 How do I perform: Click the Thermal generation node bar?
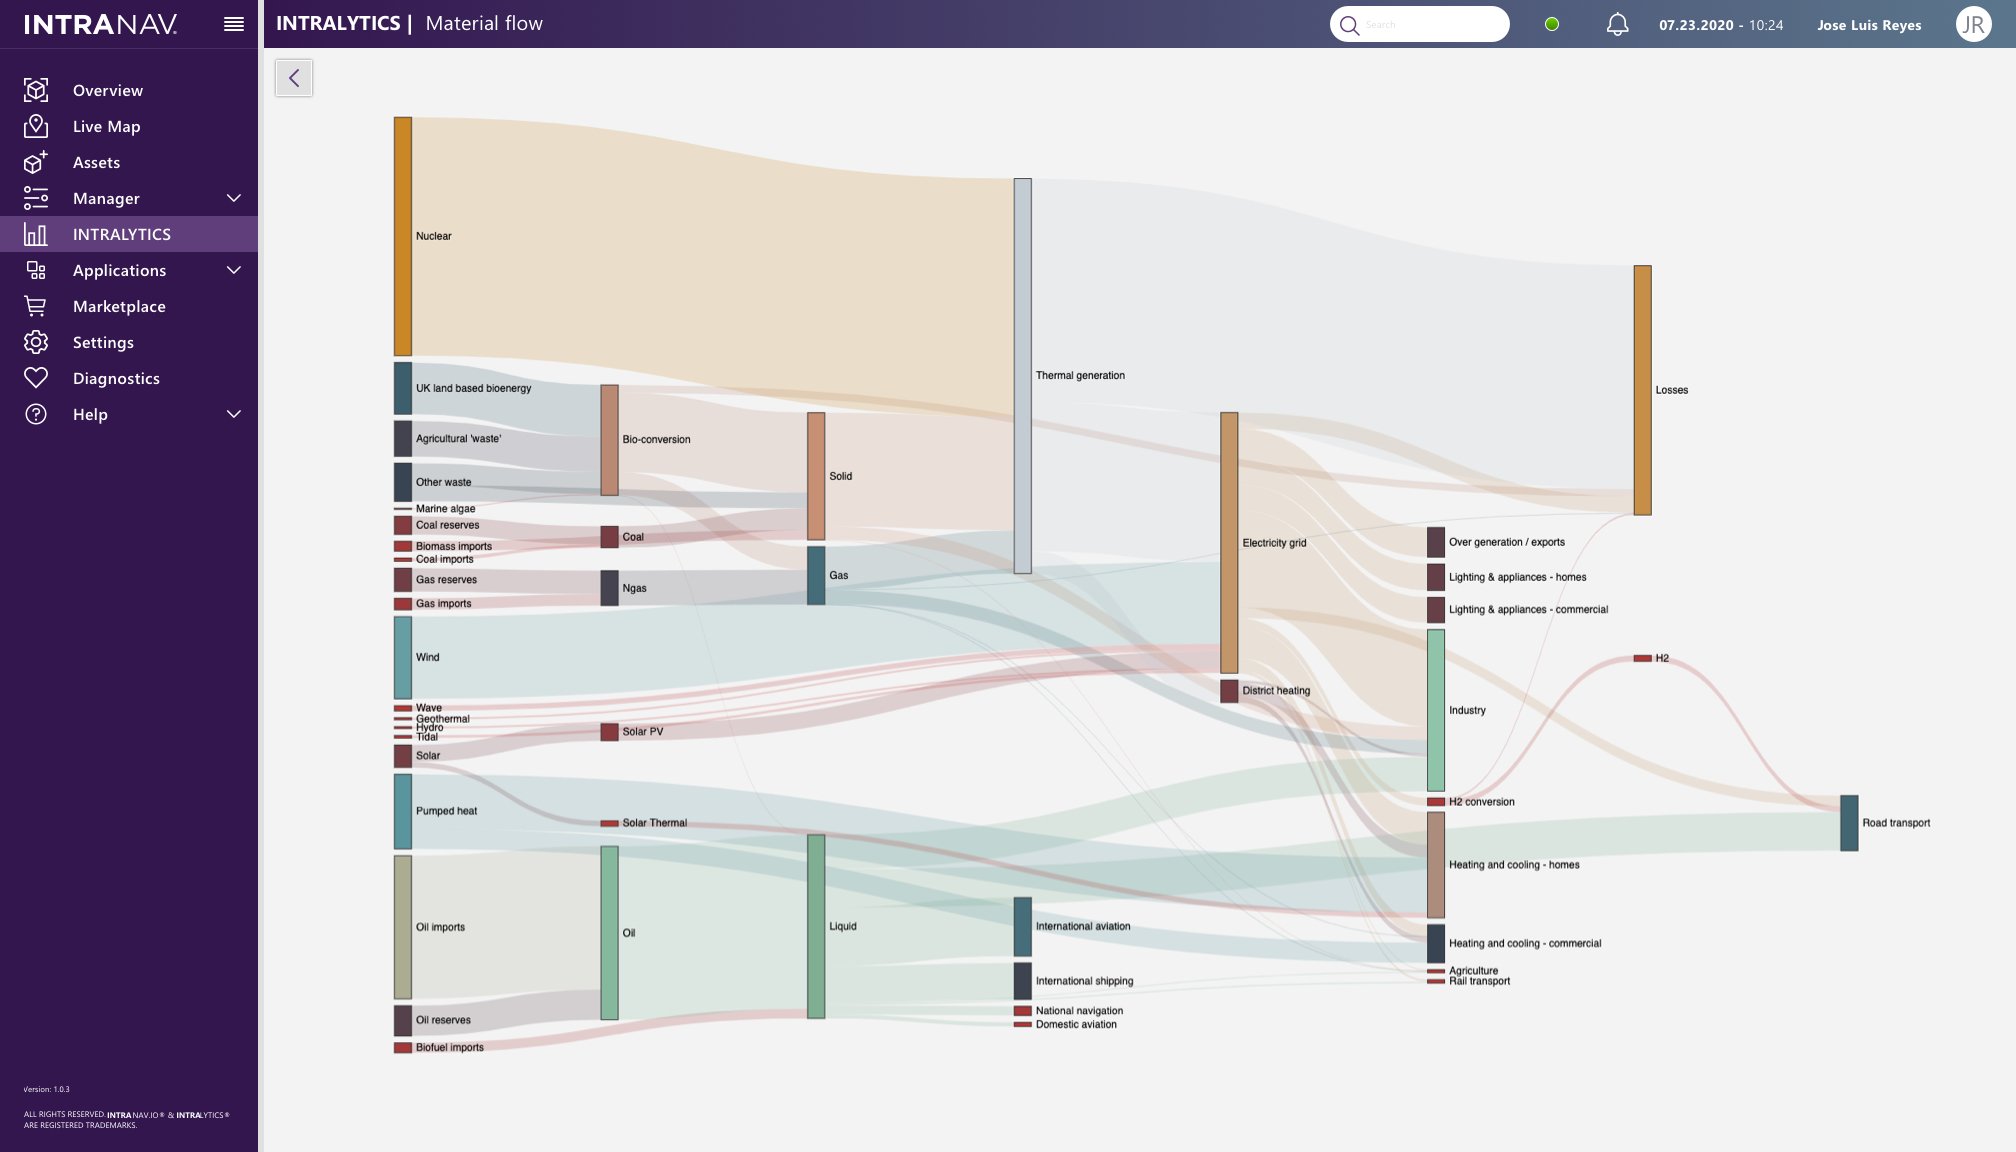point(1022,375)
